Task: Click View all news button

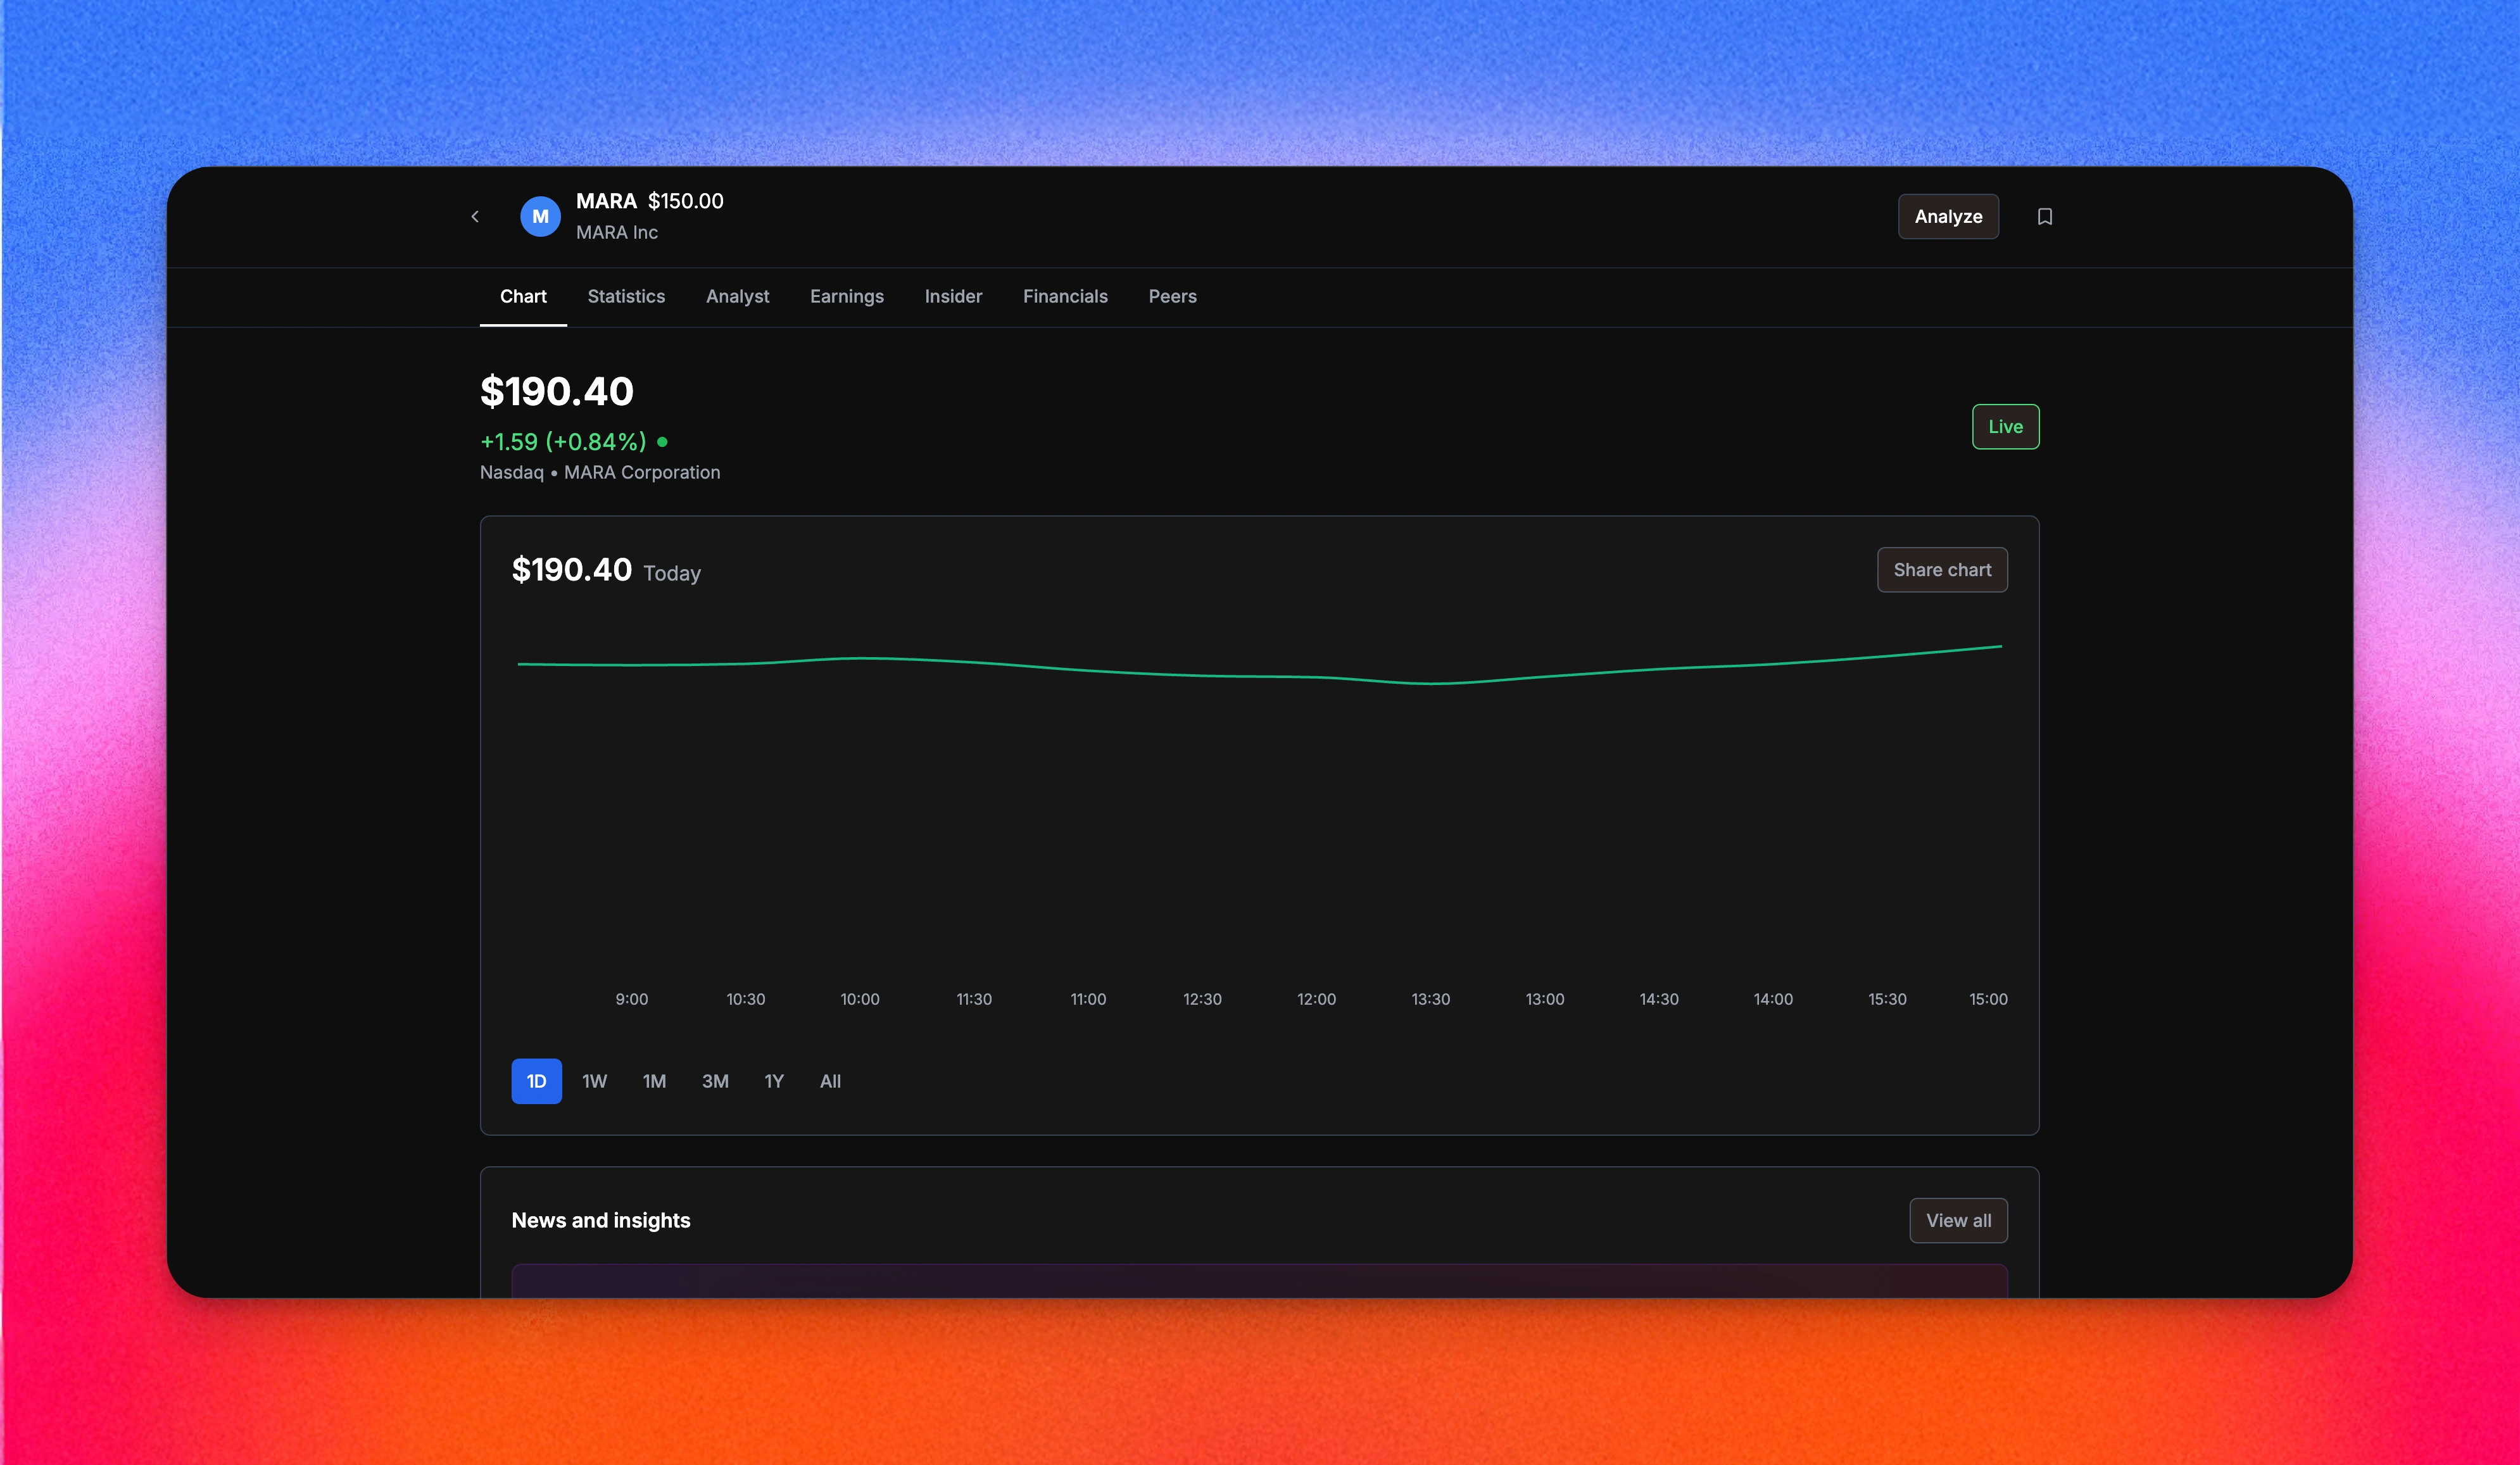Action: point(1958,1220)
